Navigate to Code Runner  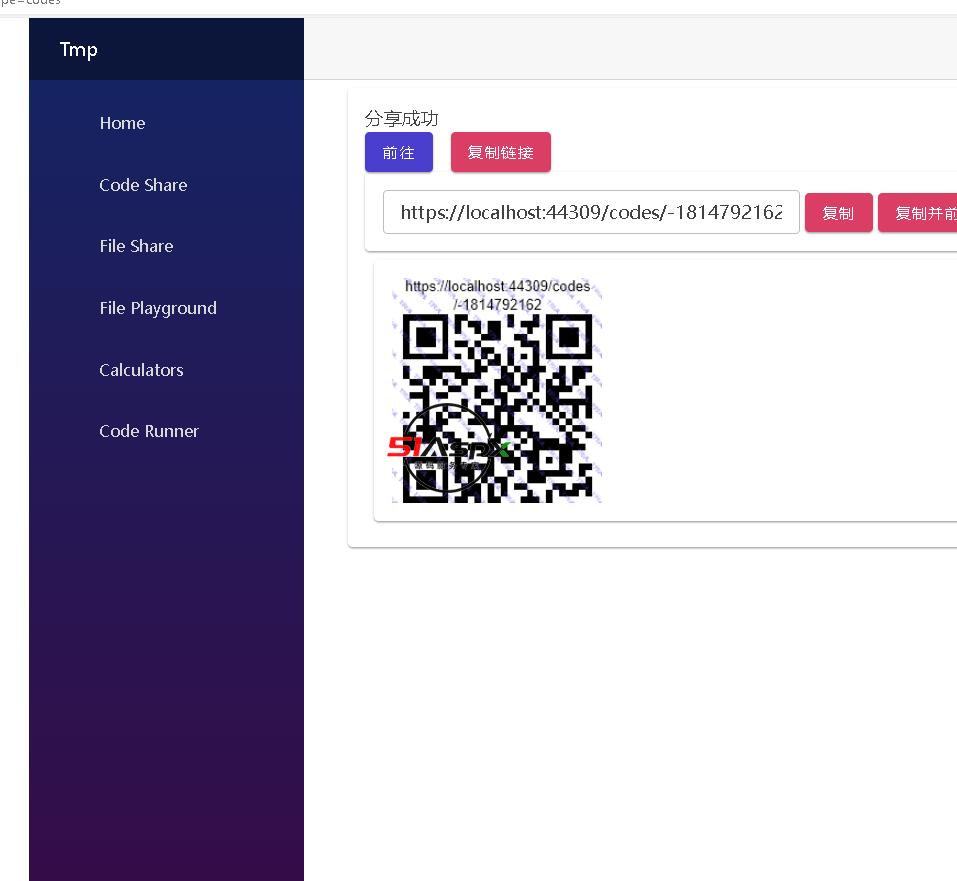(149, 431)
